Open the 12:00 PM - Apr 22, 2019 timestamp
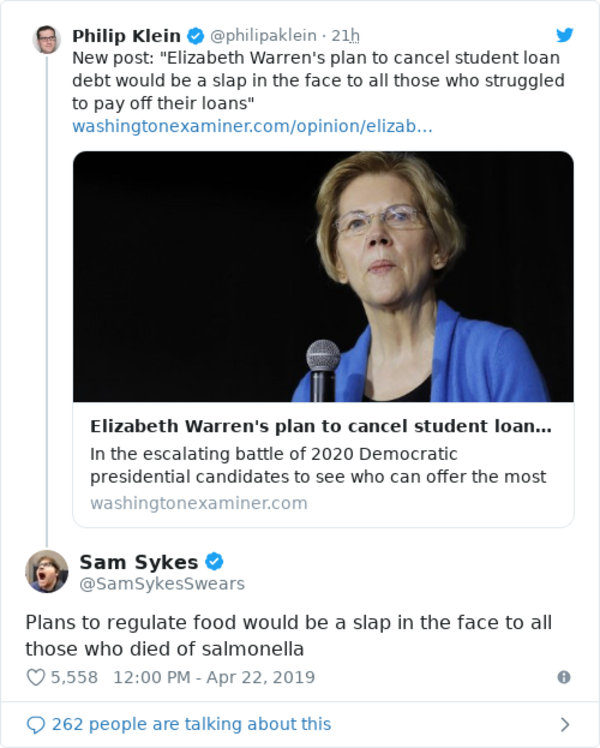 coord(214,677)
